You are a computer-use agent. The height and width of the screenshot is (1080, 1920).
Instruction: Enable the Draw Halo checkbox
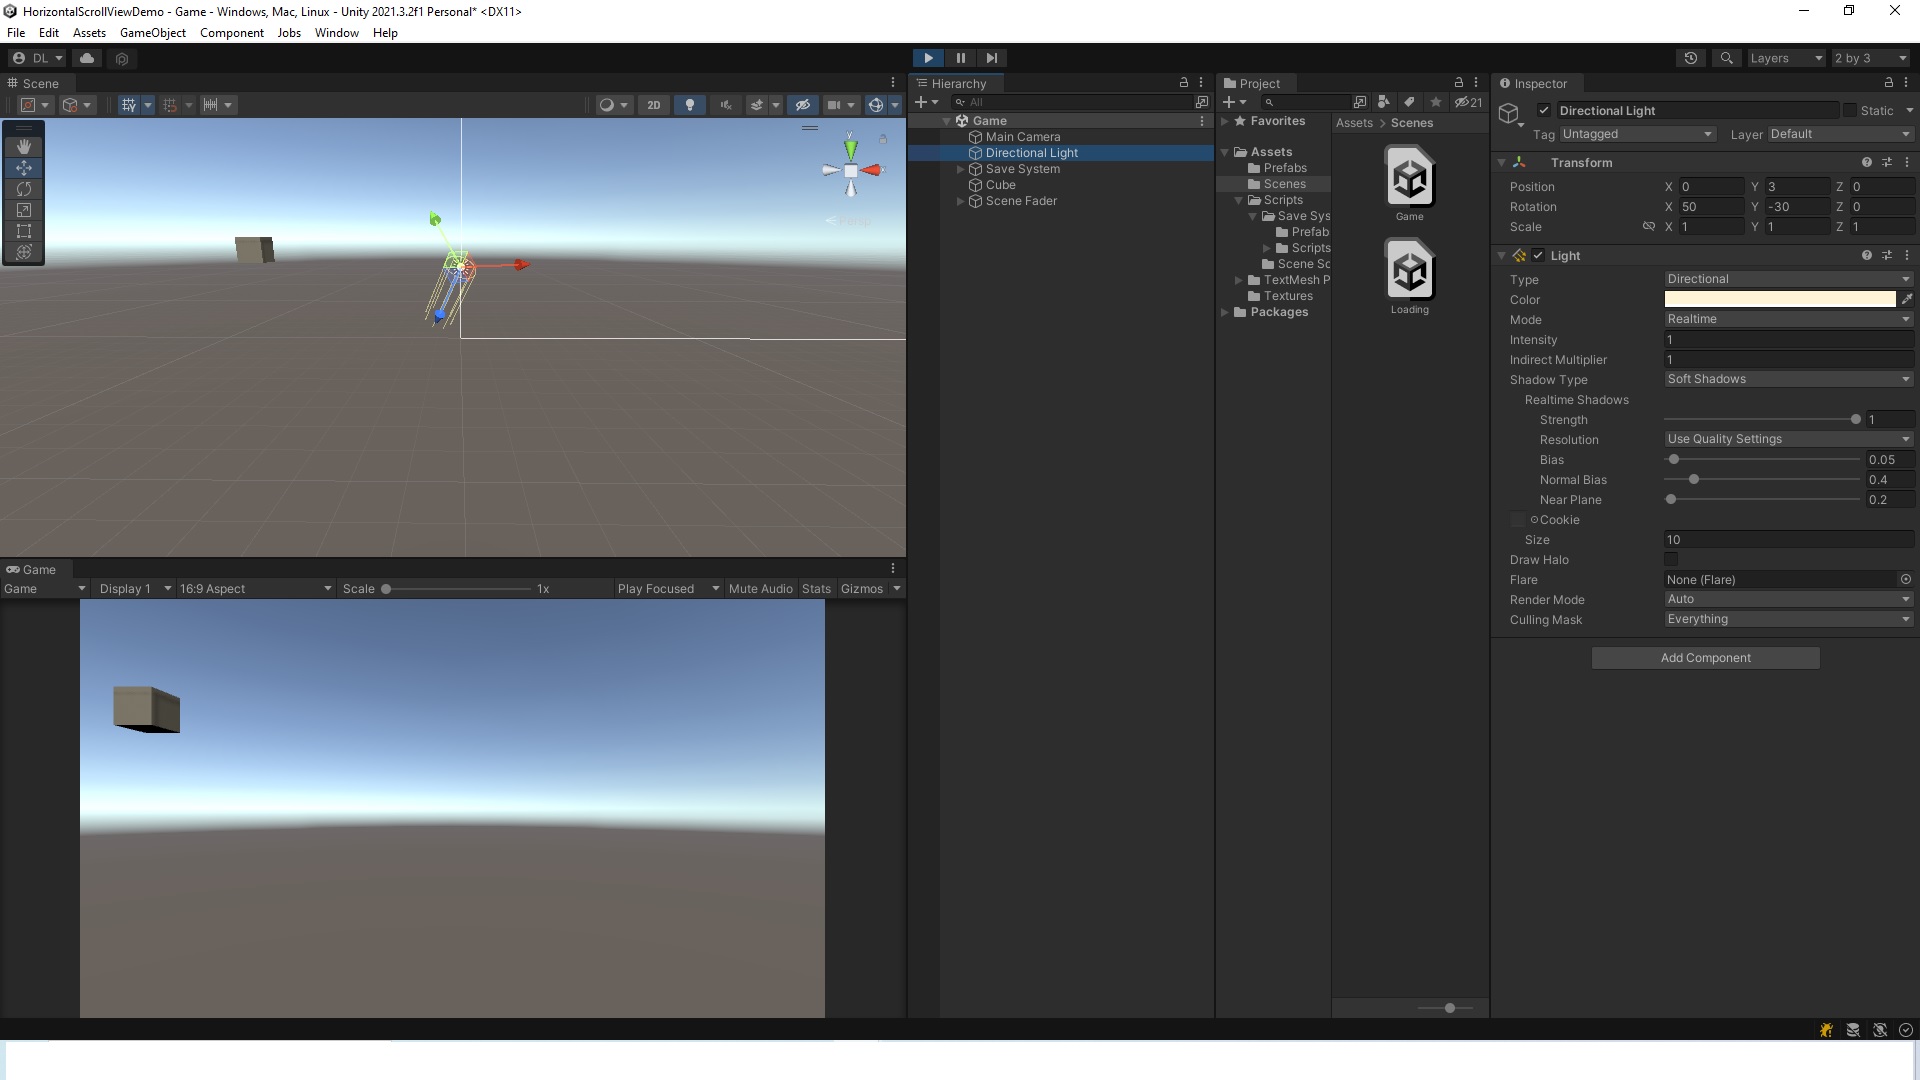[x=1671, y=560]
